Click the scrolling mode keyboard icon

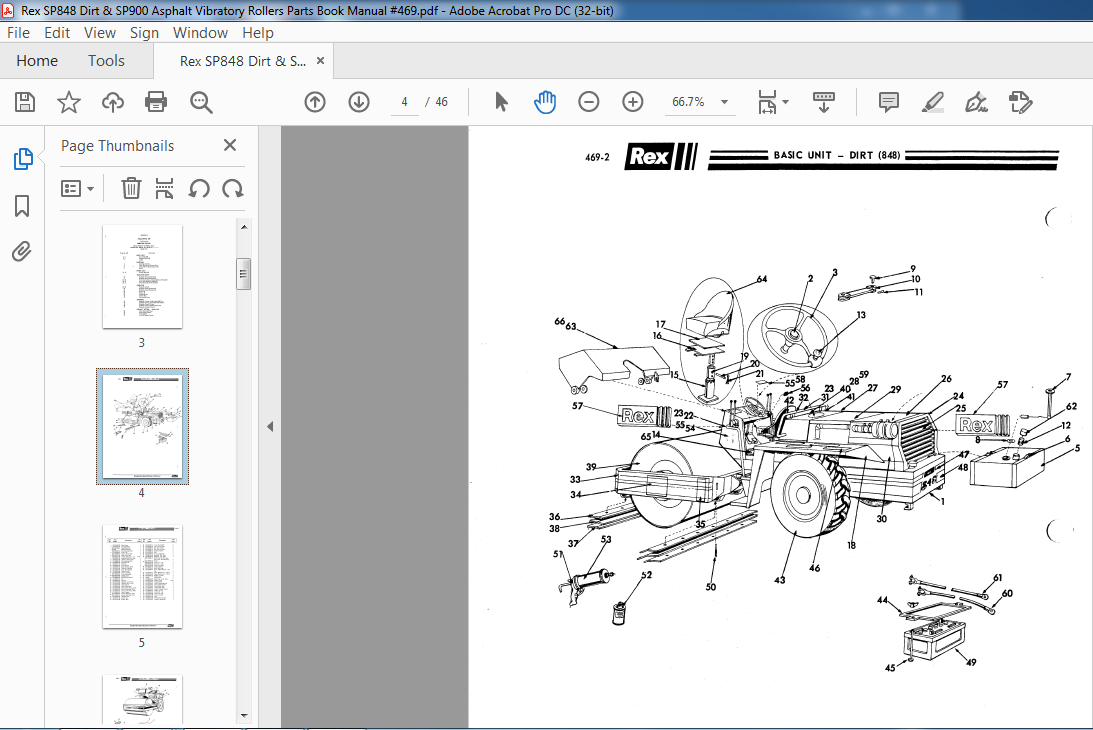824,102
